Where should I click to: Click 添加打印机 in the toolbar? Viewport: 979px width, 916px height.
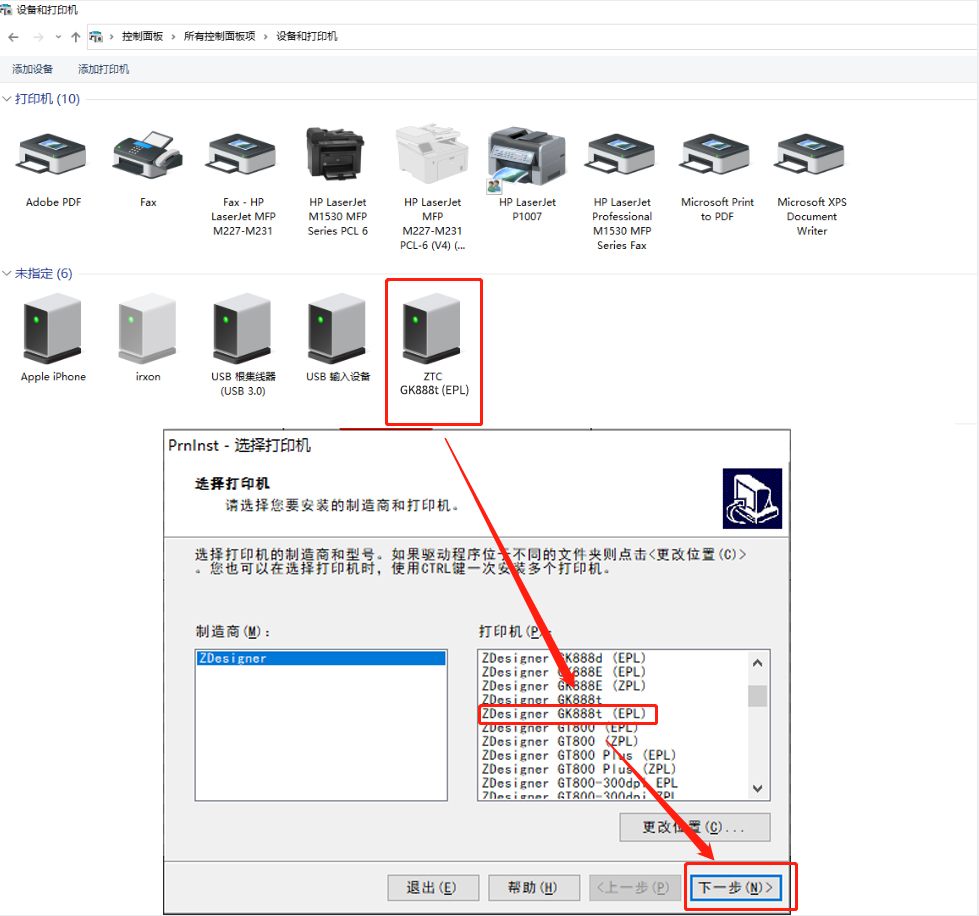click(x=104, y=69)
